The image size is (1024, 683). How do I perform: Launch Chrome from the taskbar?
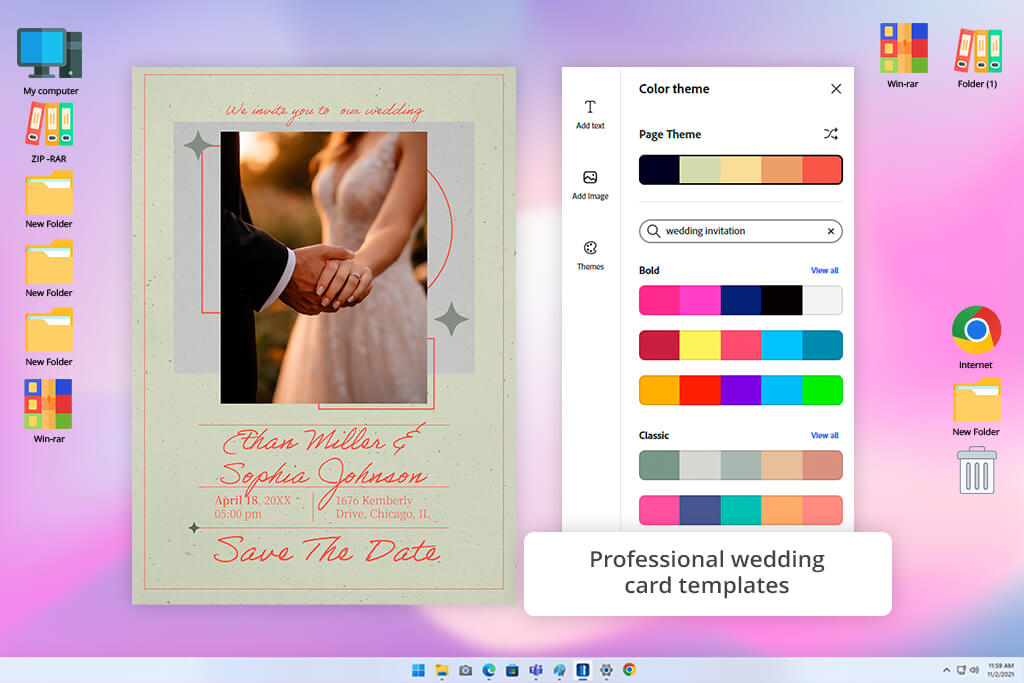tap(630, 670)
